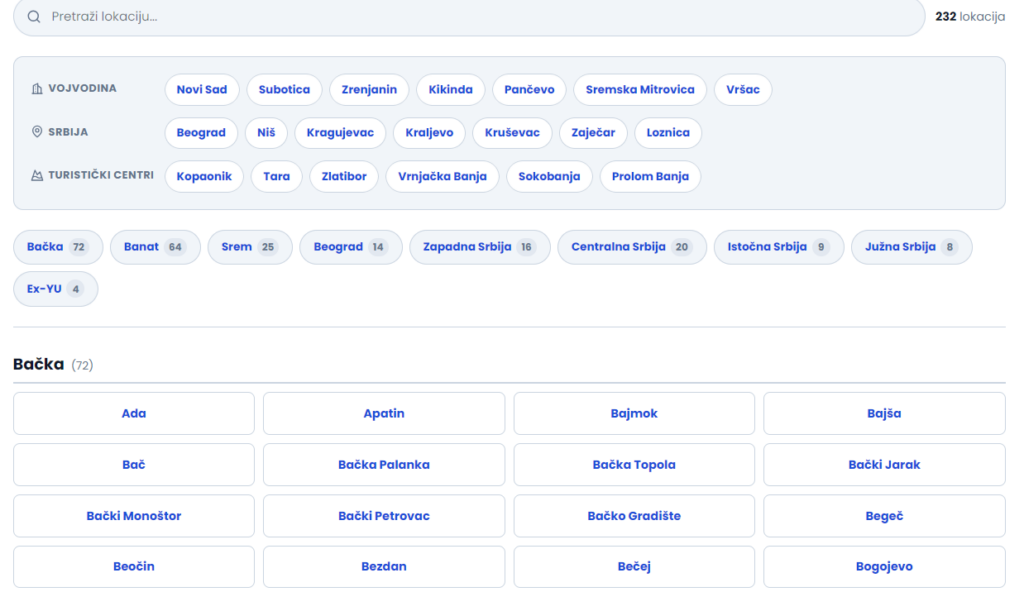Choose the Bečej location tile

click(634, 567)
